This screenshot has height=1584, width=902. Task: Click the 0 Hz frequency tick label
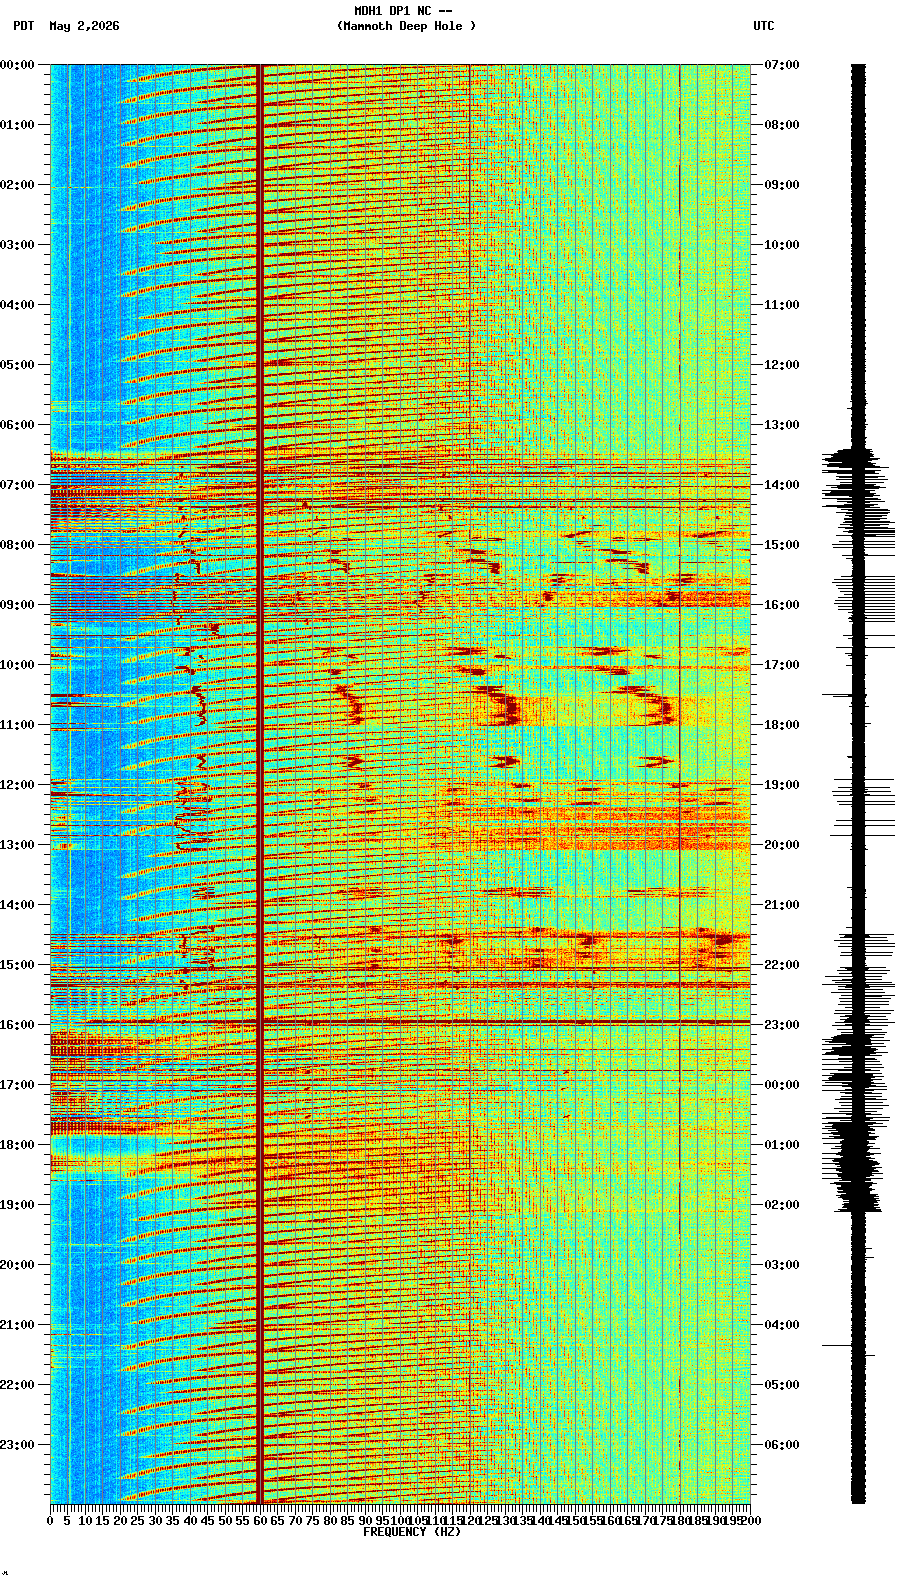point(50,1521)
